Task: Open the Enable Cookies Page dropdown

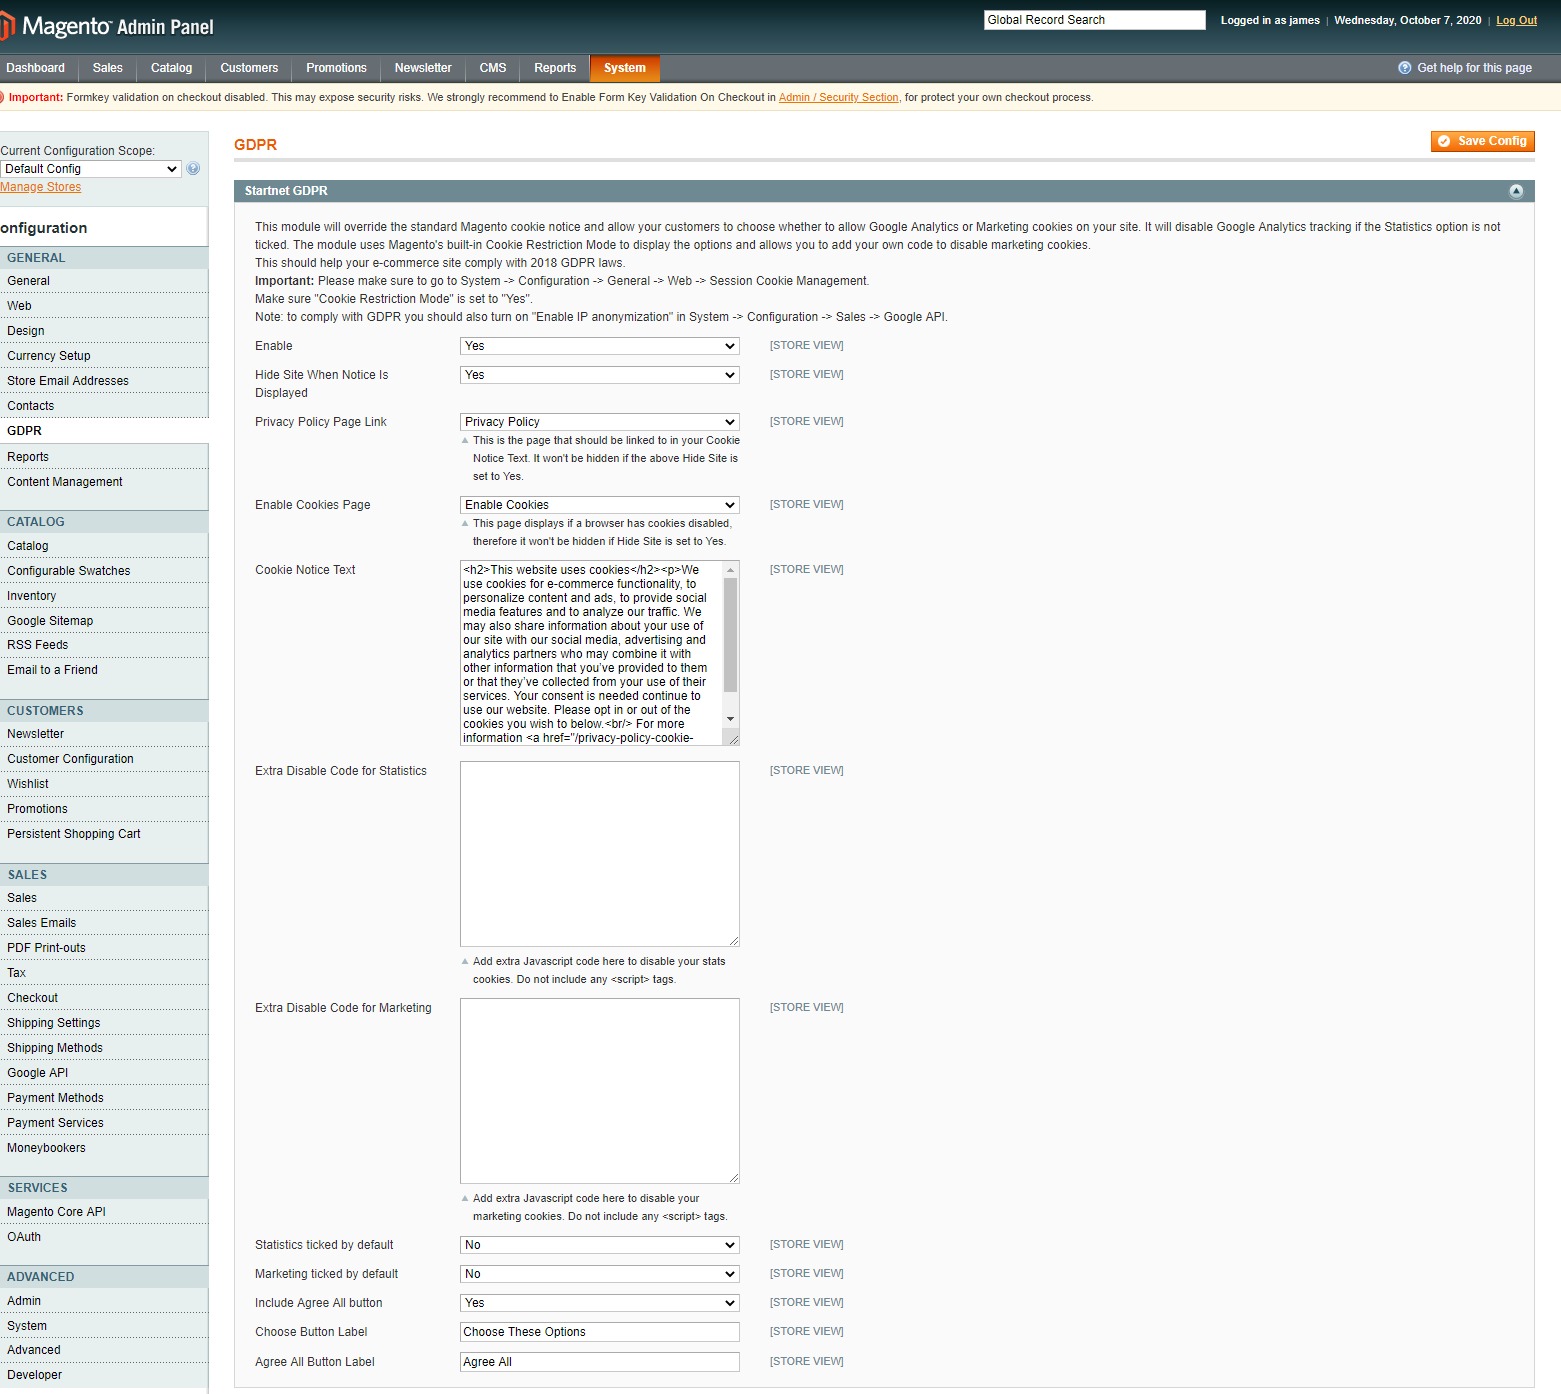Action: coord(600,505)
